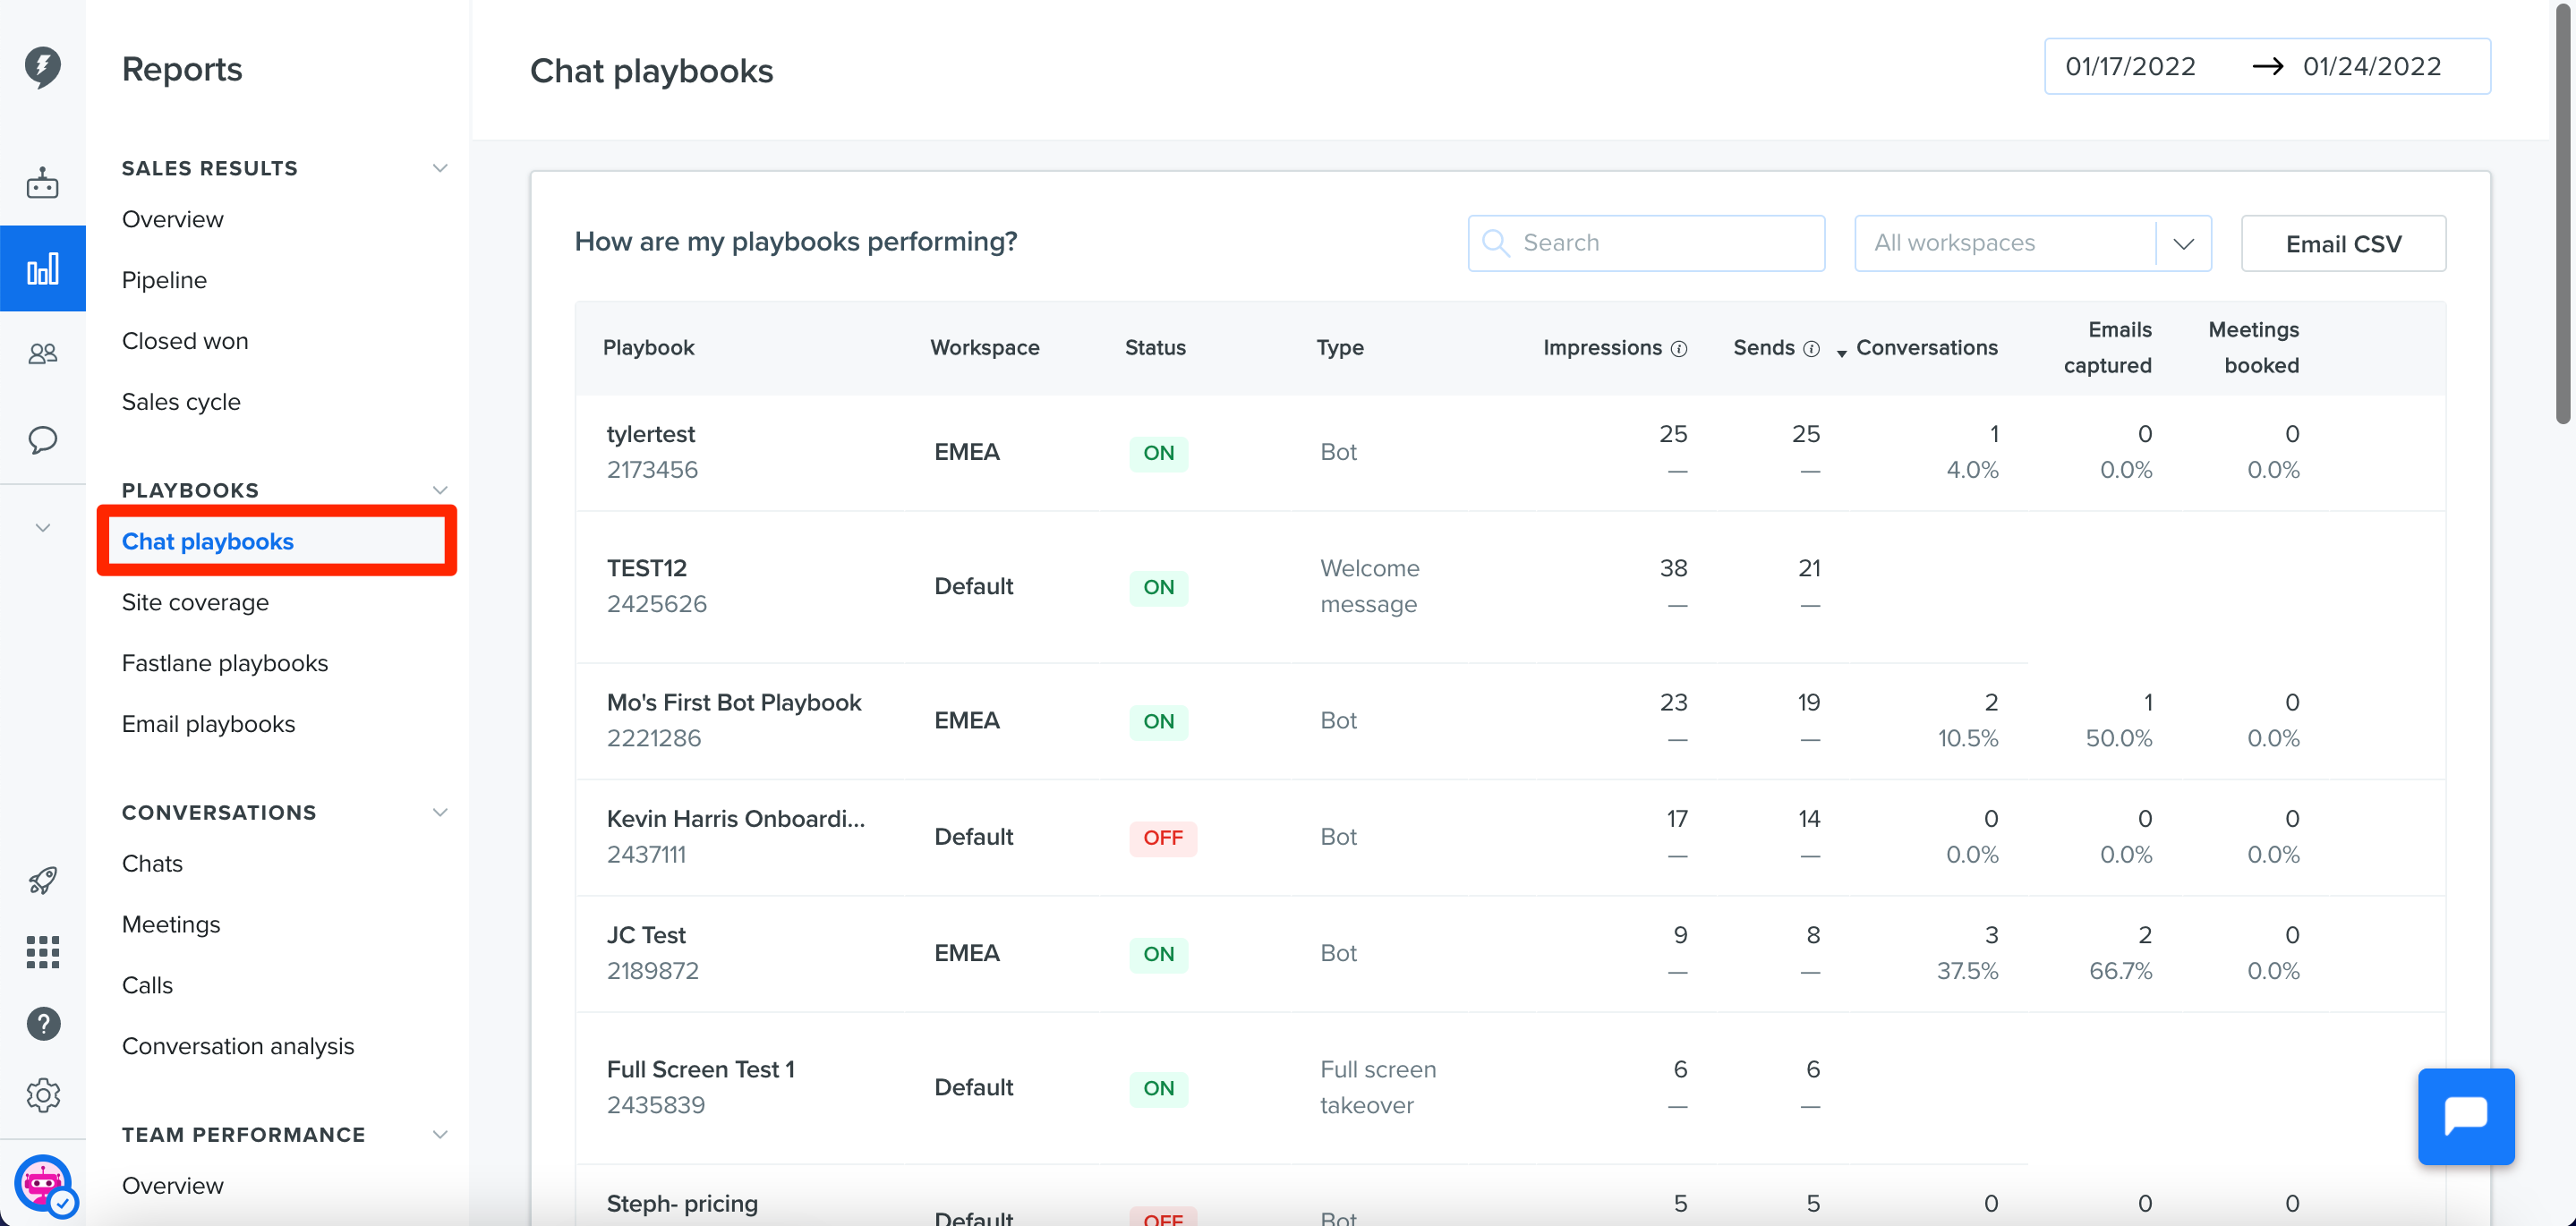Open the Meetings report link
Screen dimensions: 2576x1226
[171, 924]
